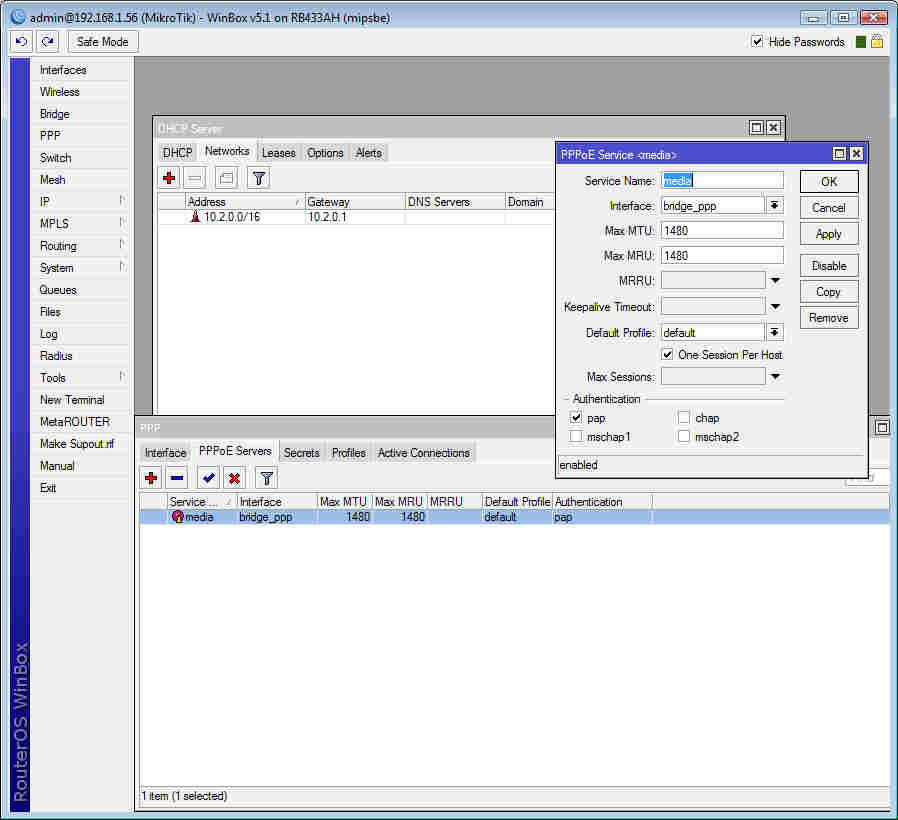898x820 pixels.
Task: Open MetaROUTER from sidebar
Action: [80, 422]
